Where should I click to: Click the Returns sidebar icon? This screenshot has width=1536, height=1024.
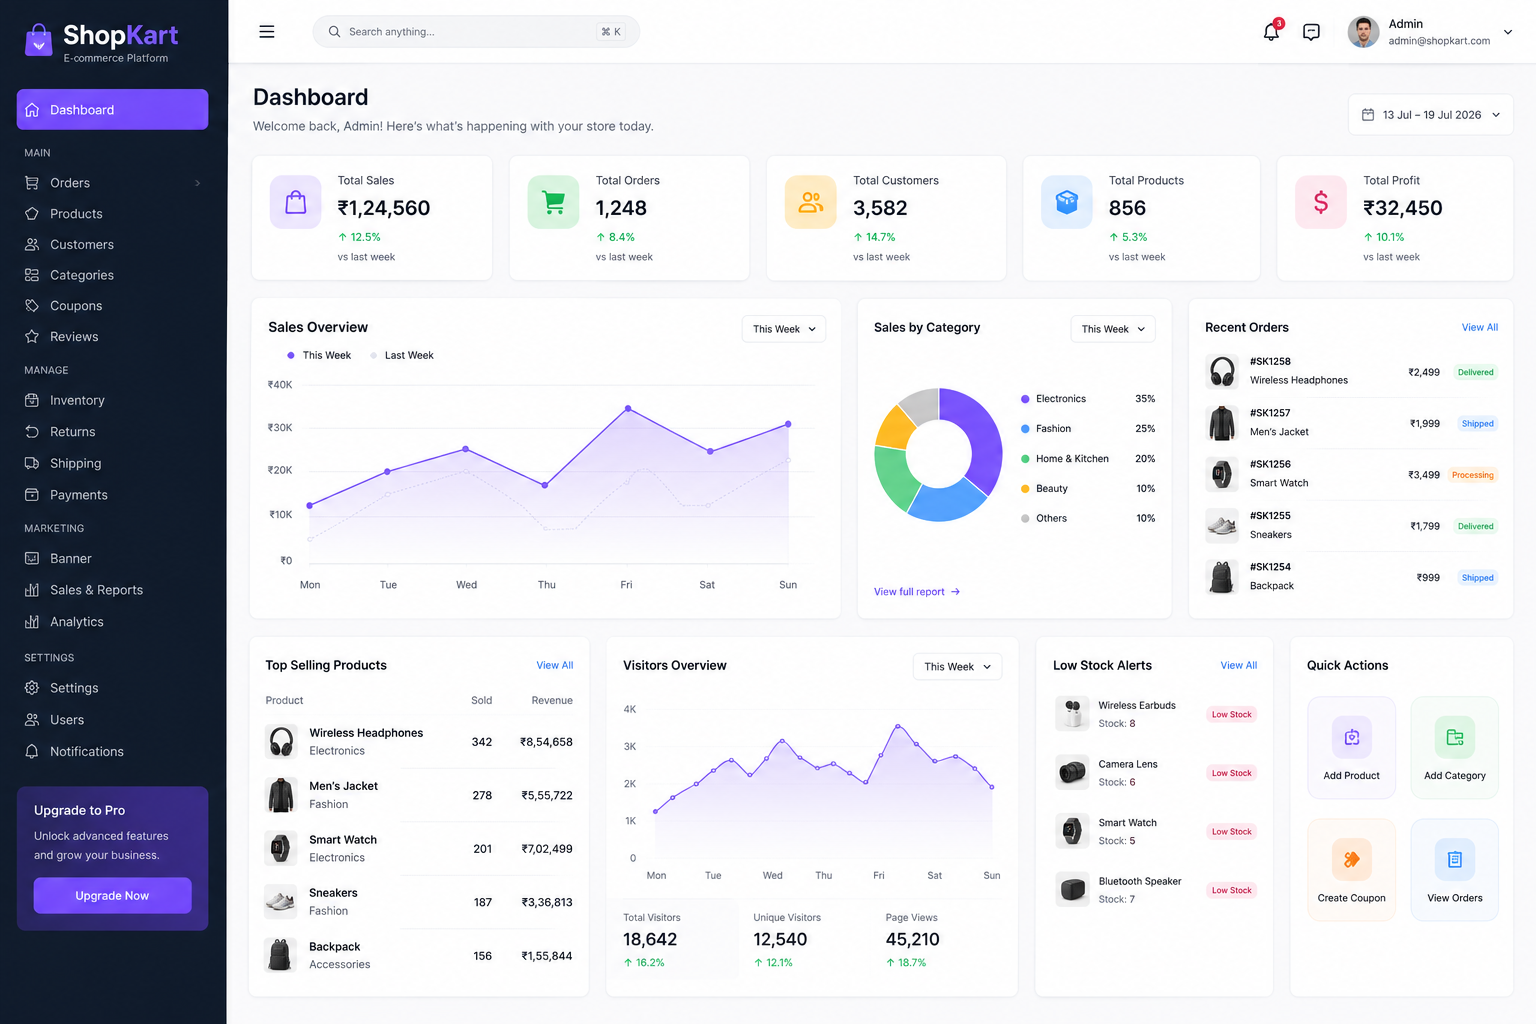32,432
